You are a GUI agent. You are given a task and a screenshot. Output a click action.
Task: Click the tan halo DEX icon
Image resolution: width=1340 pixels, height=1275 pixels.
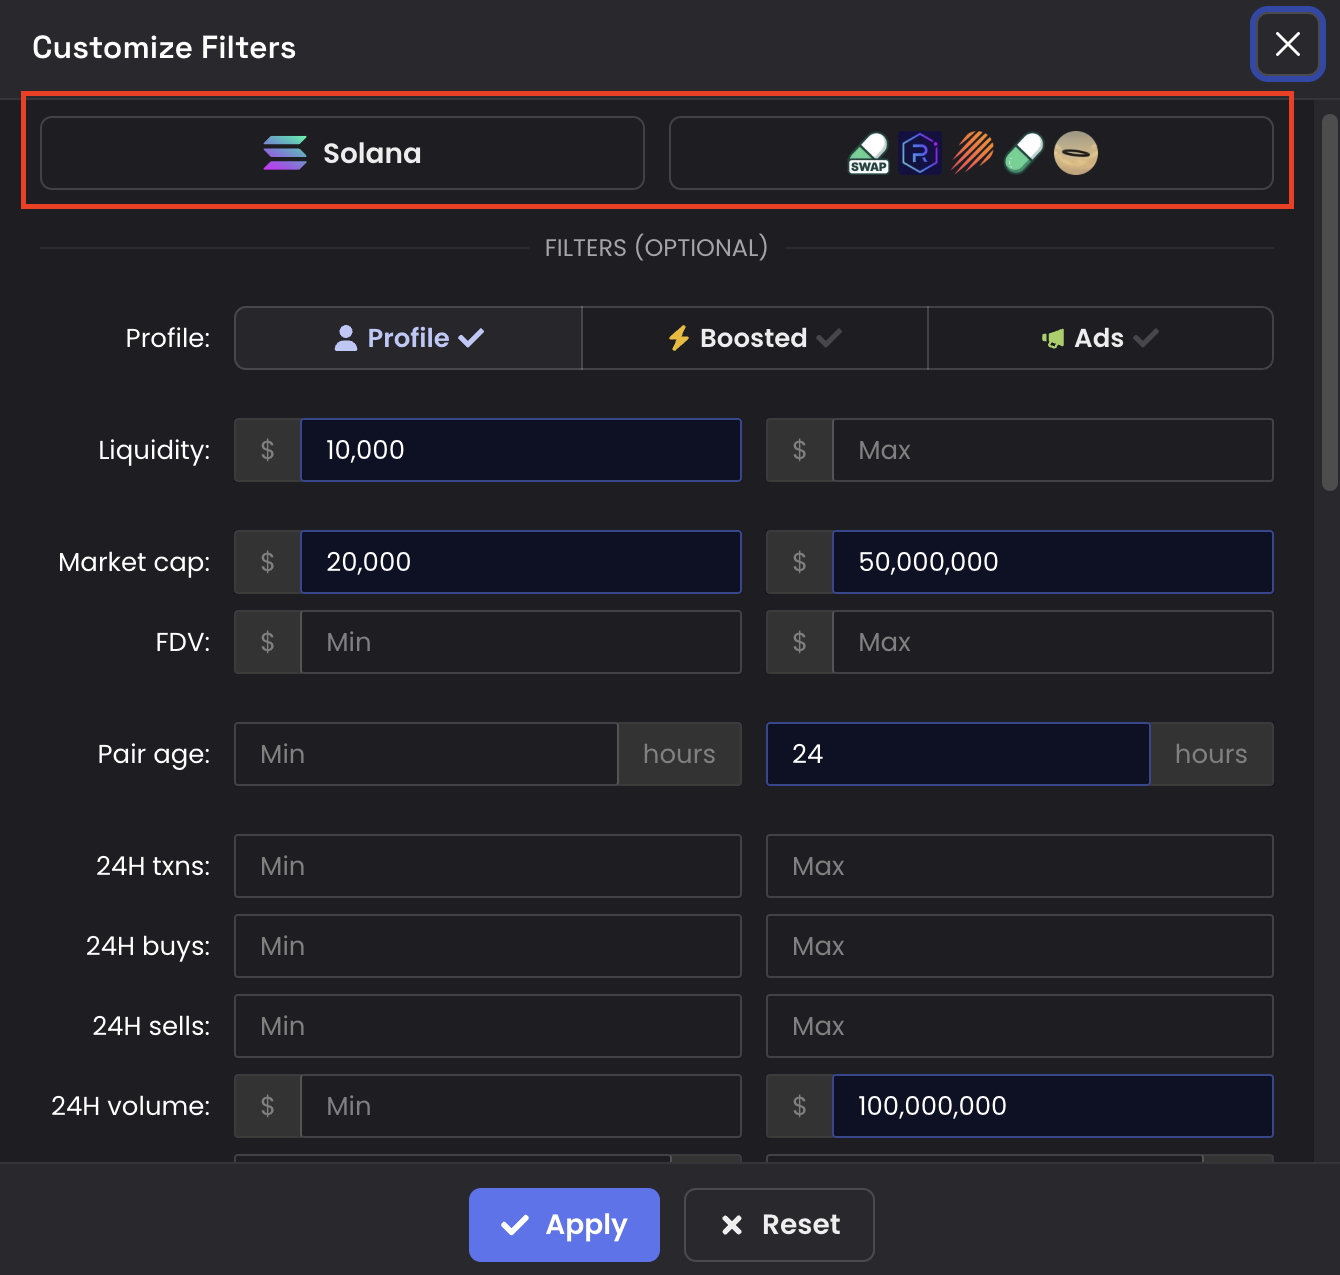(x=1076, y=154)
